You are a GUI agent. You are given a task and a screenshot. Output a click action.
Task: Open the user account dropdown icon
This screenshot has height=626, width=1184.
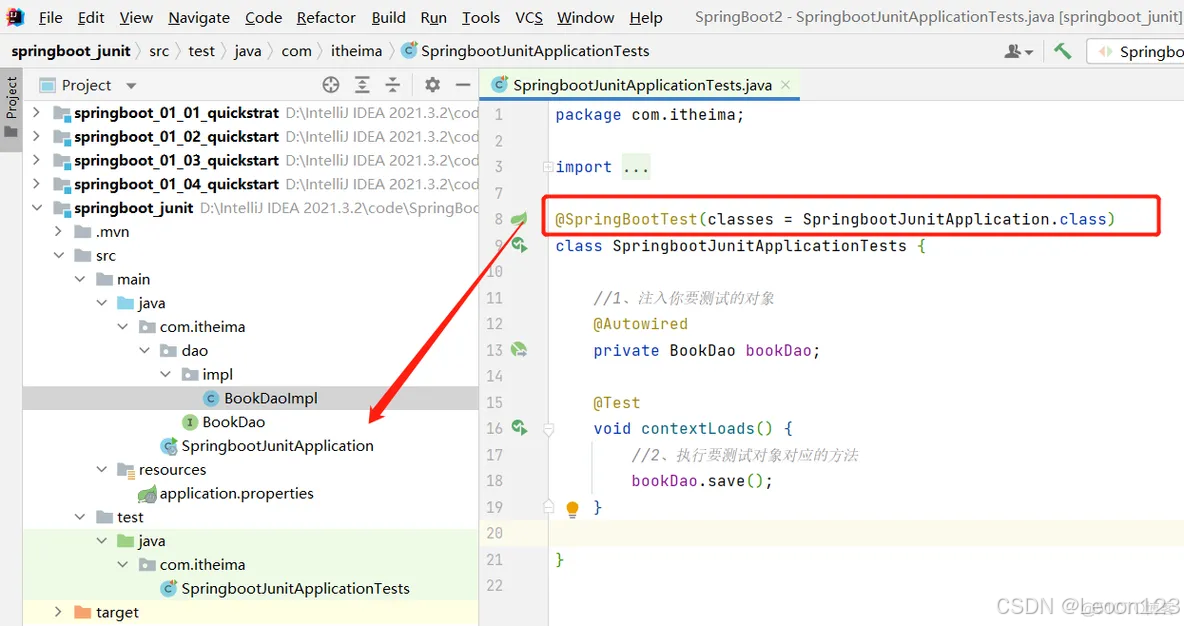[1018, 51]
